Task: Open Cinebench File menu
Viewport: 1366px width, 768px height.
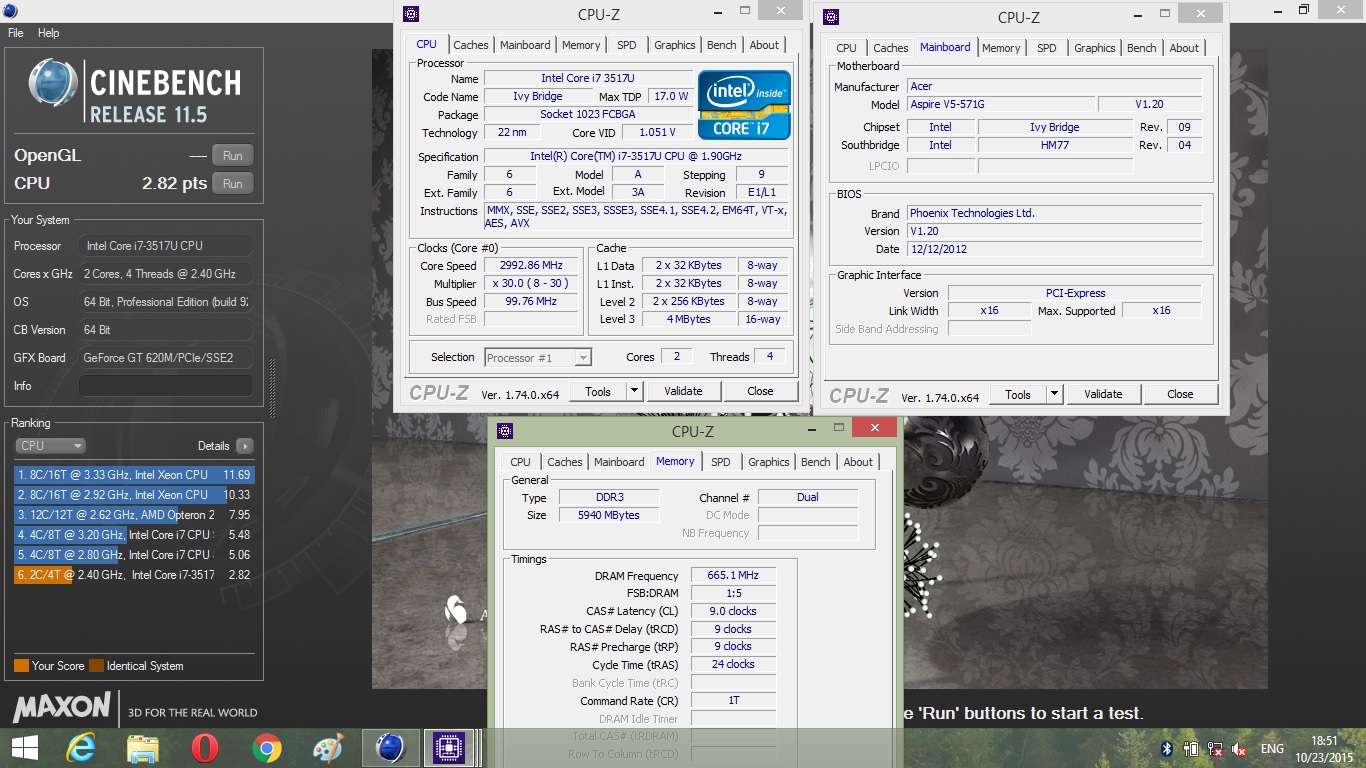Action: click(x=16, y=33)
